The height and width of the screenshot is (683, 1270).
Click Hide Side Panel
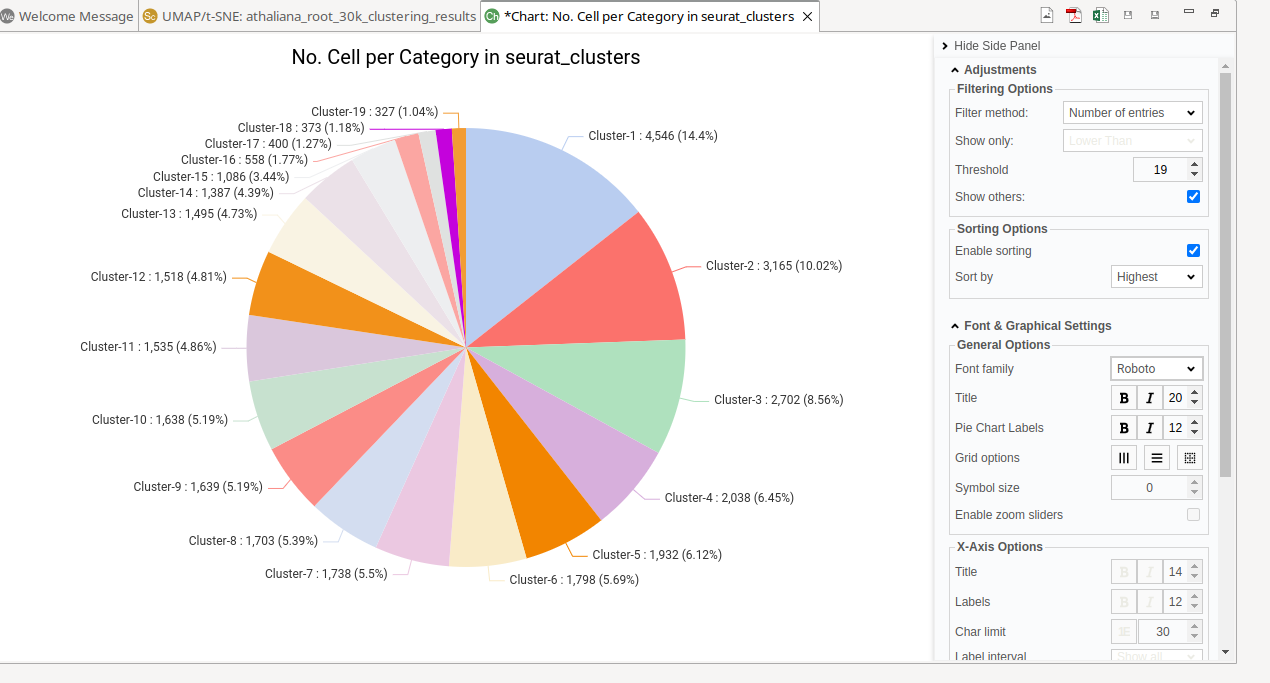(x=996, y=46)
